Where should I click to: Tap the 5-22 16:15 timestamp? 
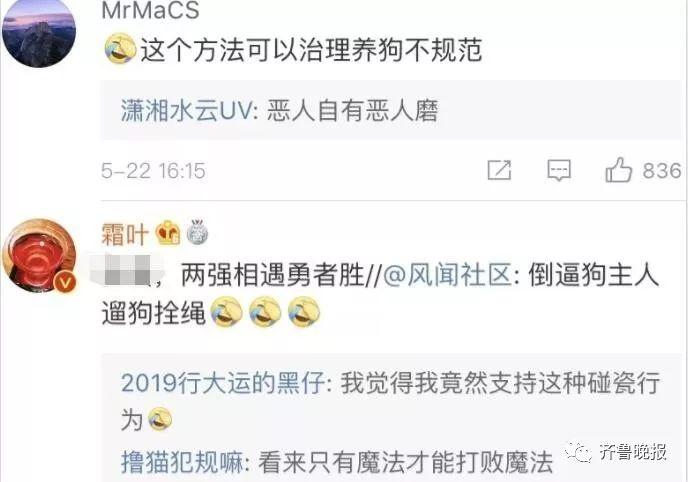pos(153,171)
